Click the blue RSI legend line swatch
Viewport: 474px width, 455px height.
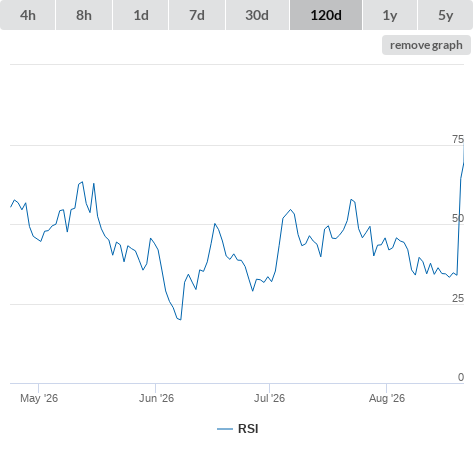tap(225, 429)
